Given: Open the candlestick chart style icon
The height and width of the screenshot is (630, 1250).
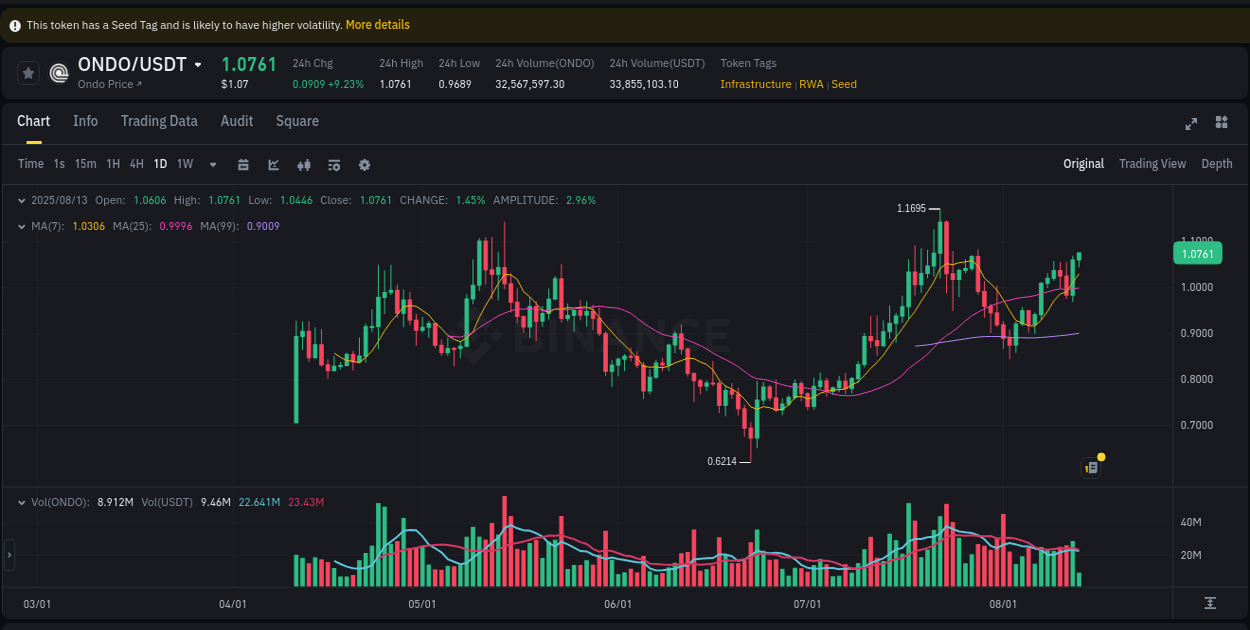Looking at the screenshot, I should pyautogui.click(x=304, y=164).
